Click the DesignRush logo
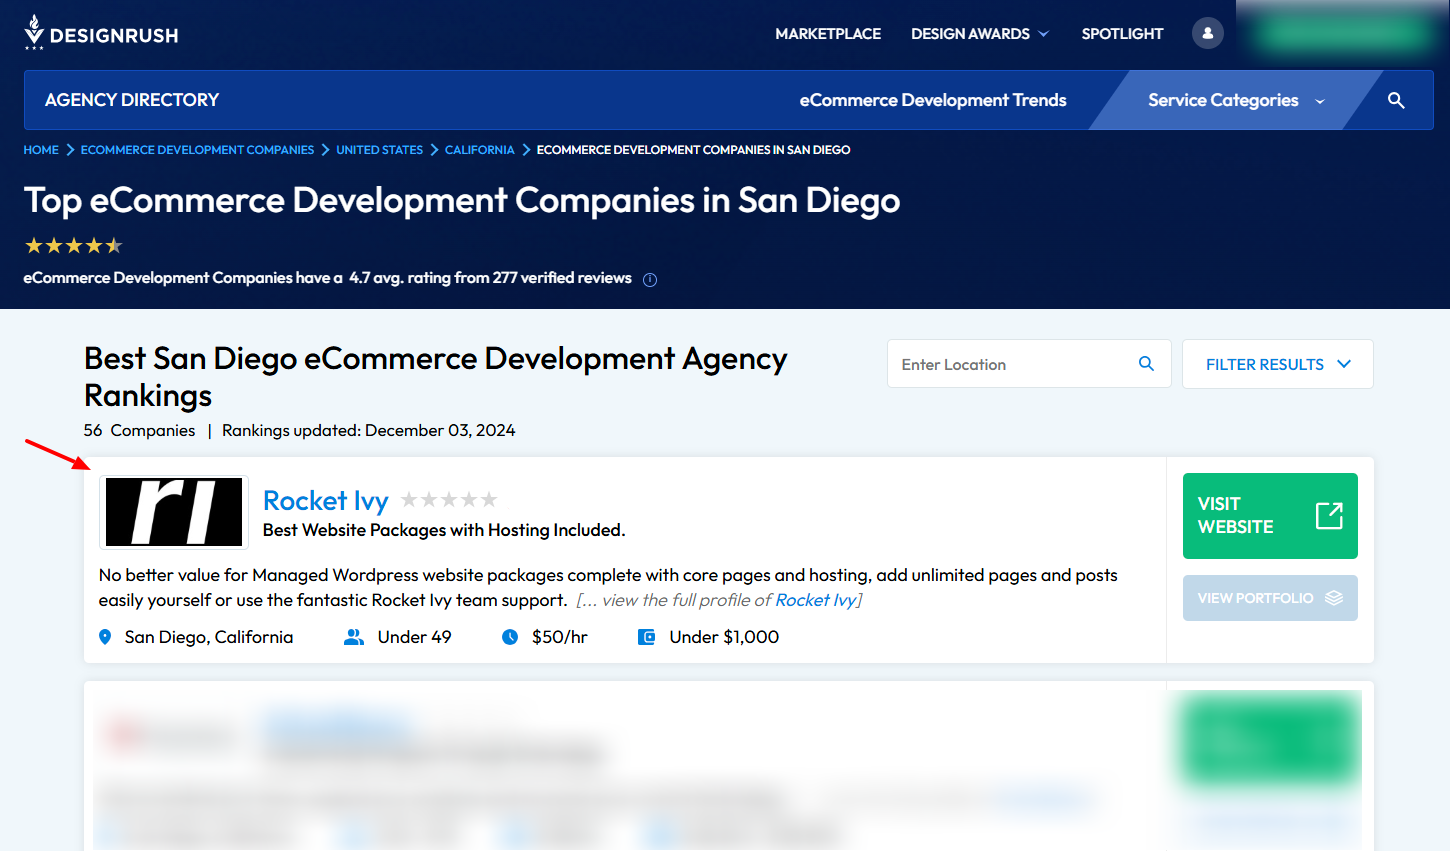1450x851 pixels. click(x=101, y=33)
